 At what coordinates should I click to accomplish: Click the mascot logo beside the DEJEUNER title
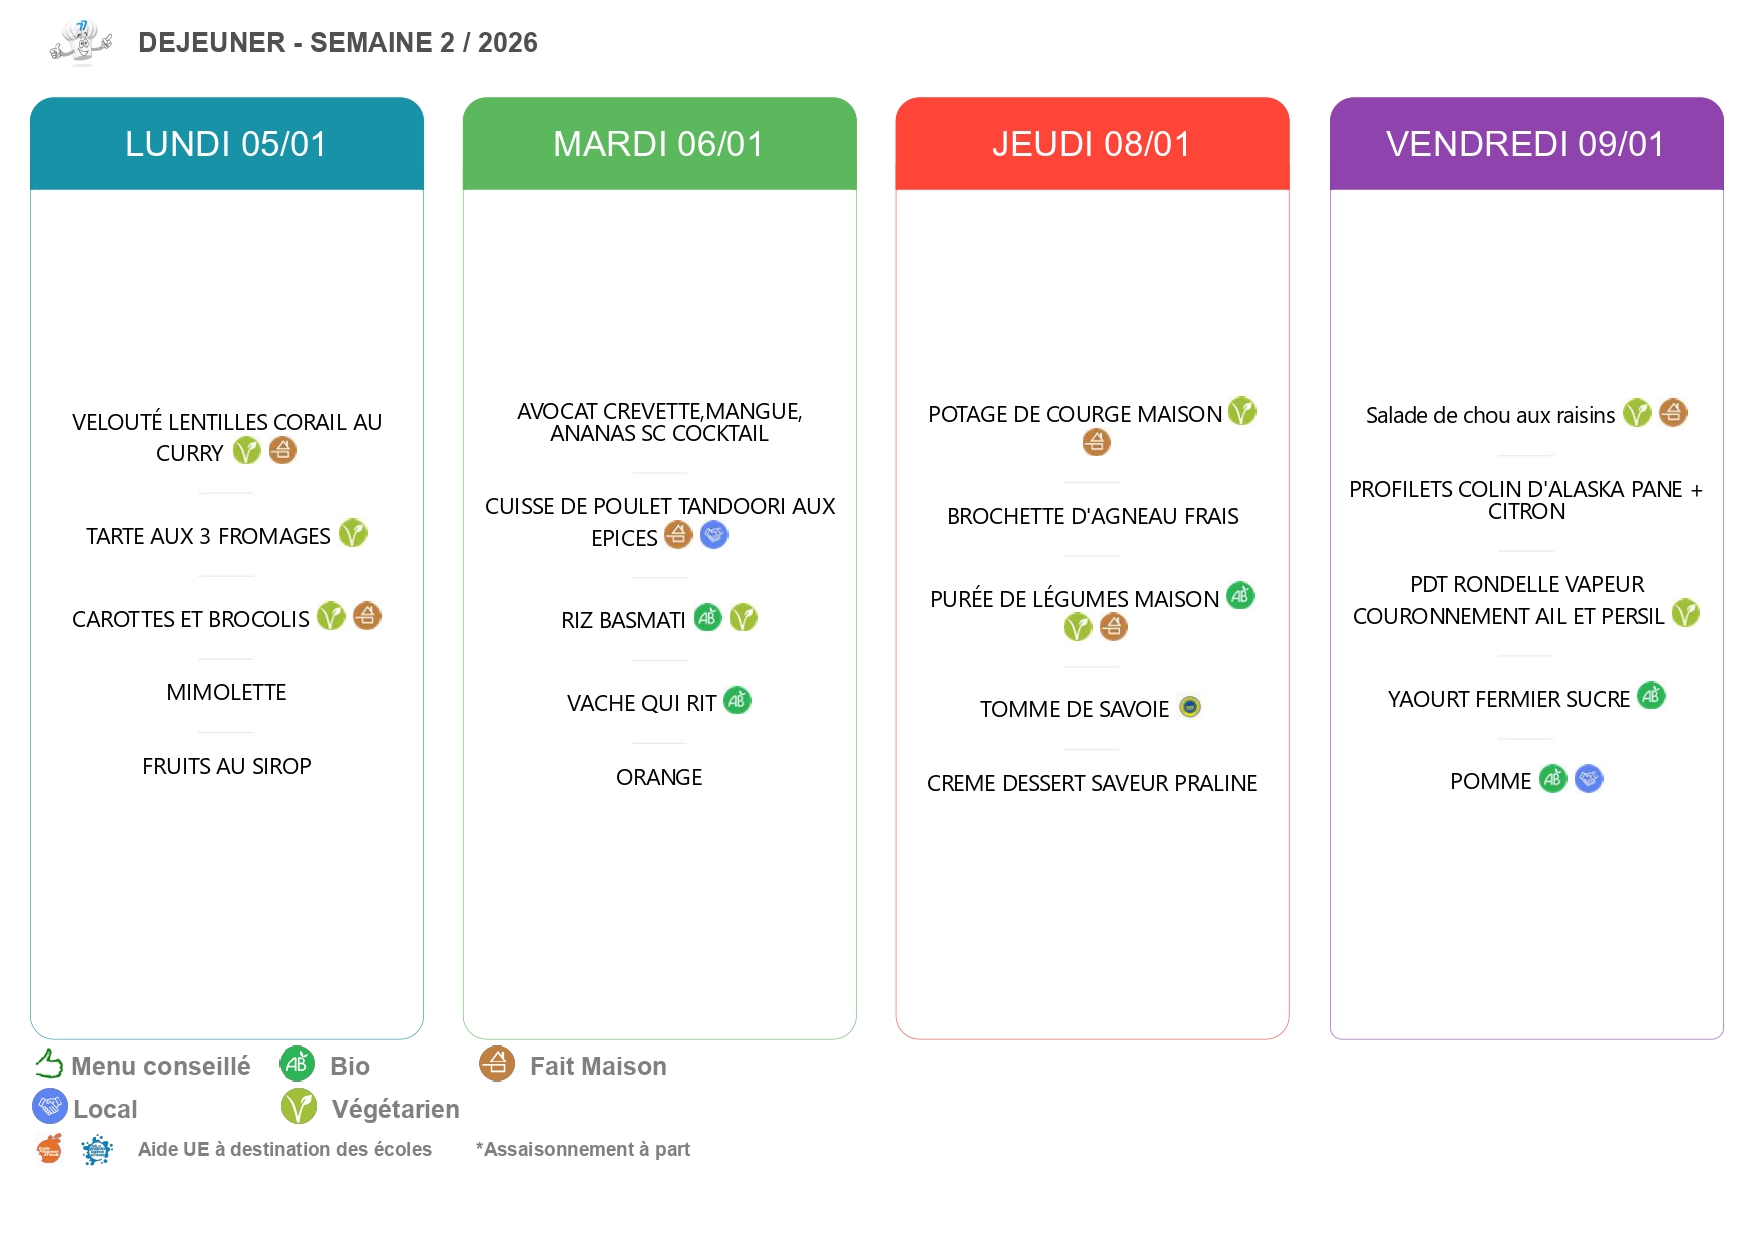coord(81,43)
